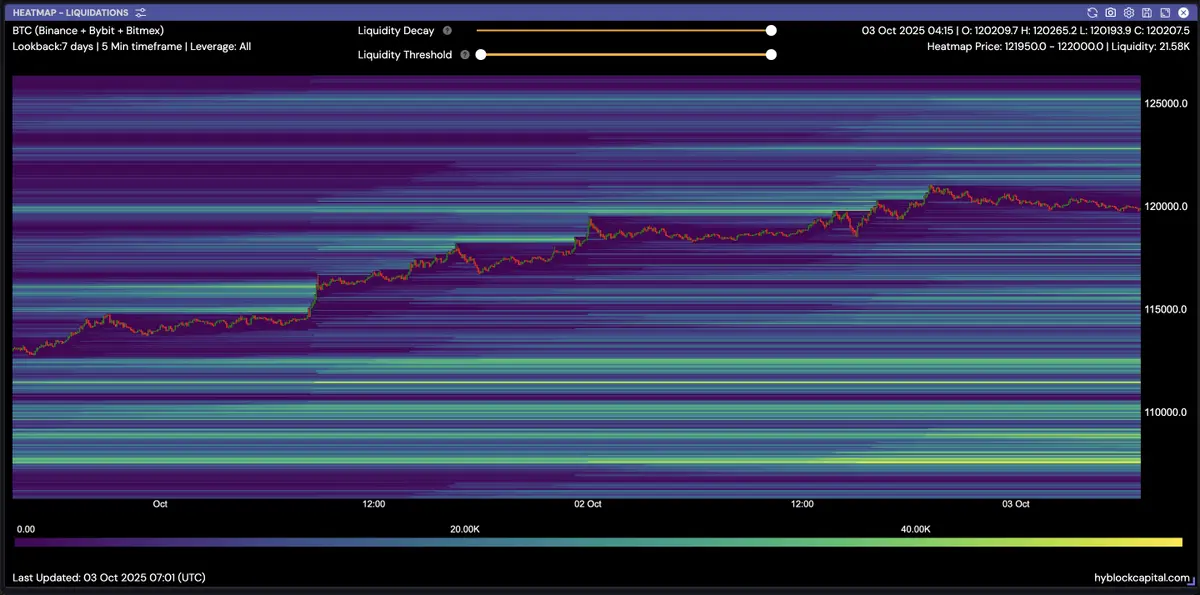Close the Heatmap Liquidations widget
Image resolution: width=1200 pixels, height=595 pixels.
coord(1182,12)
